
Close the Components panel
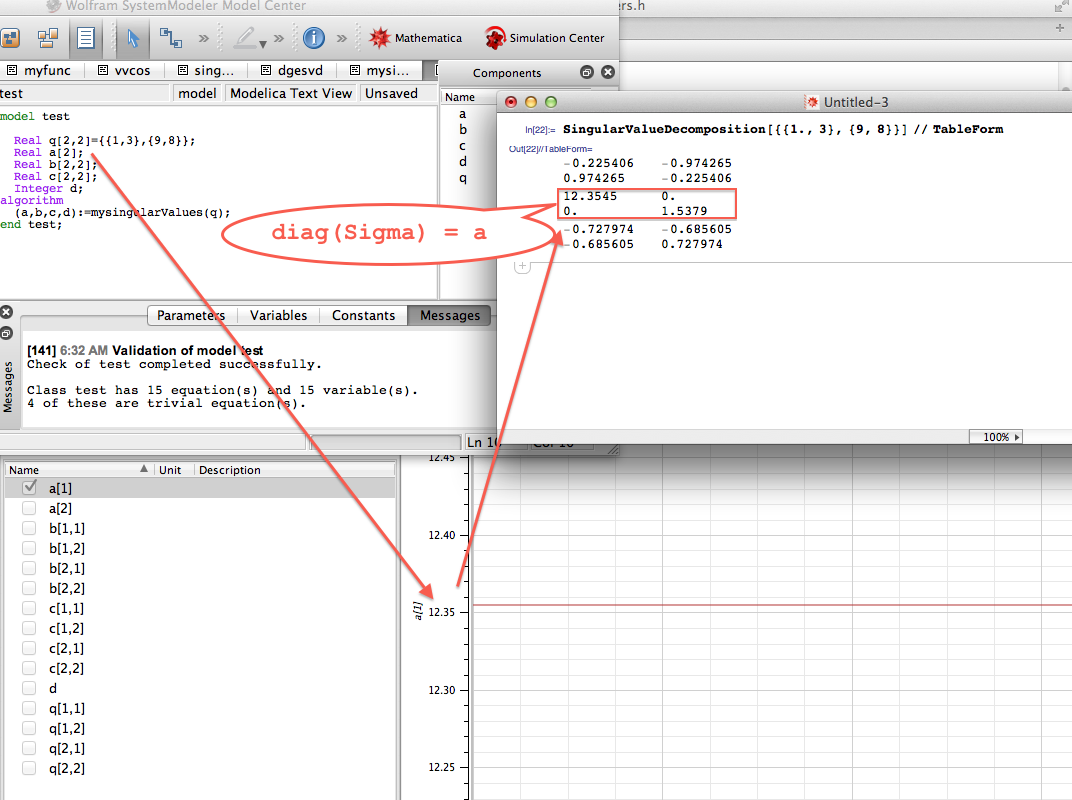[608, 72]
